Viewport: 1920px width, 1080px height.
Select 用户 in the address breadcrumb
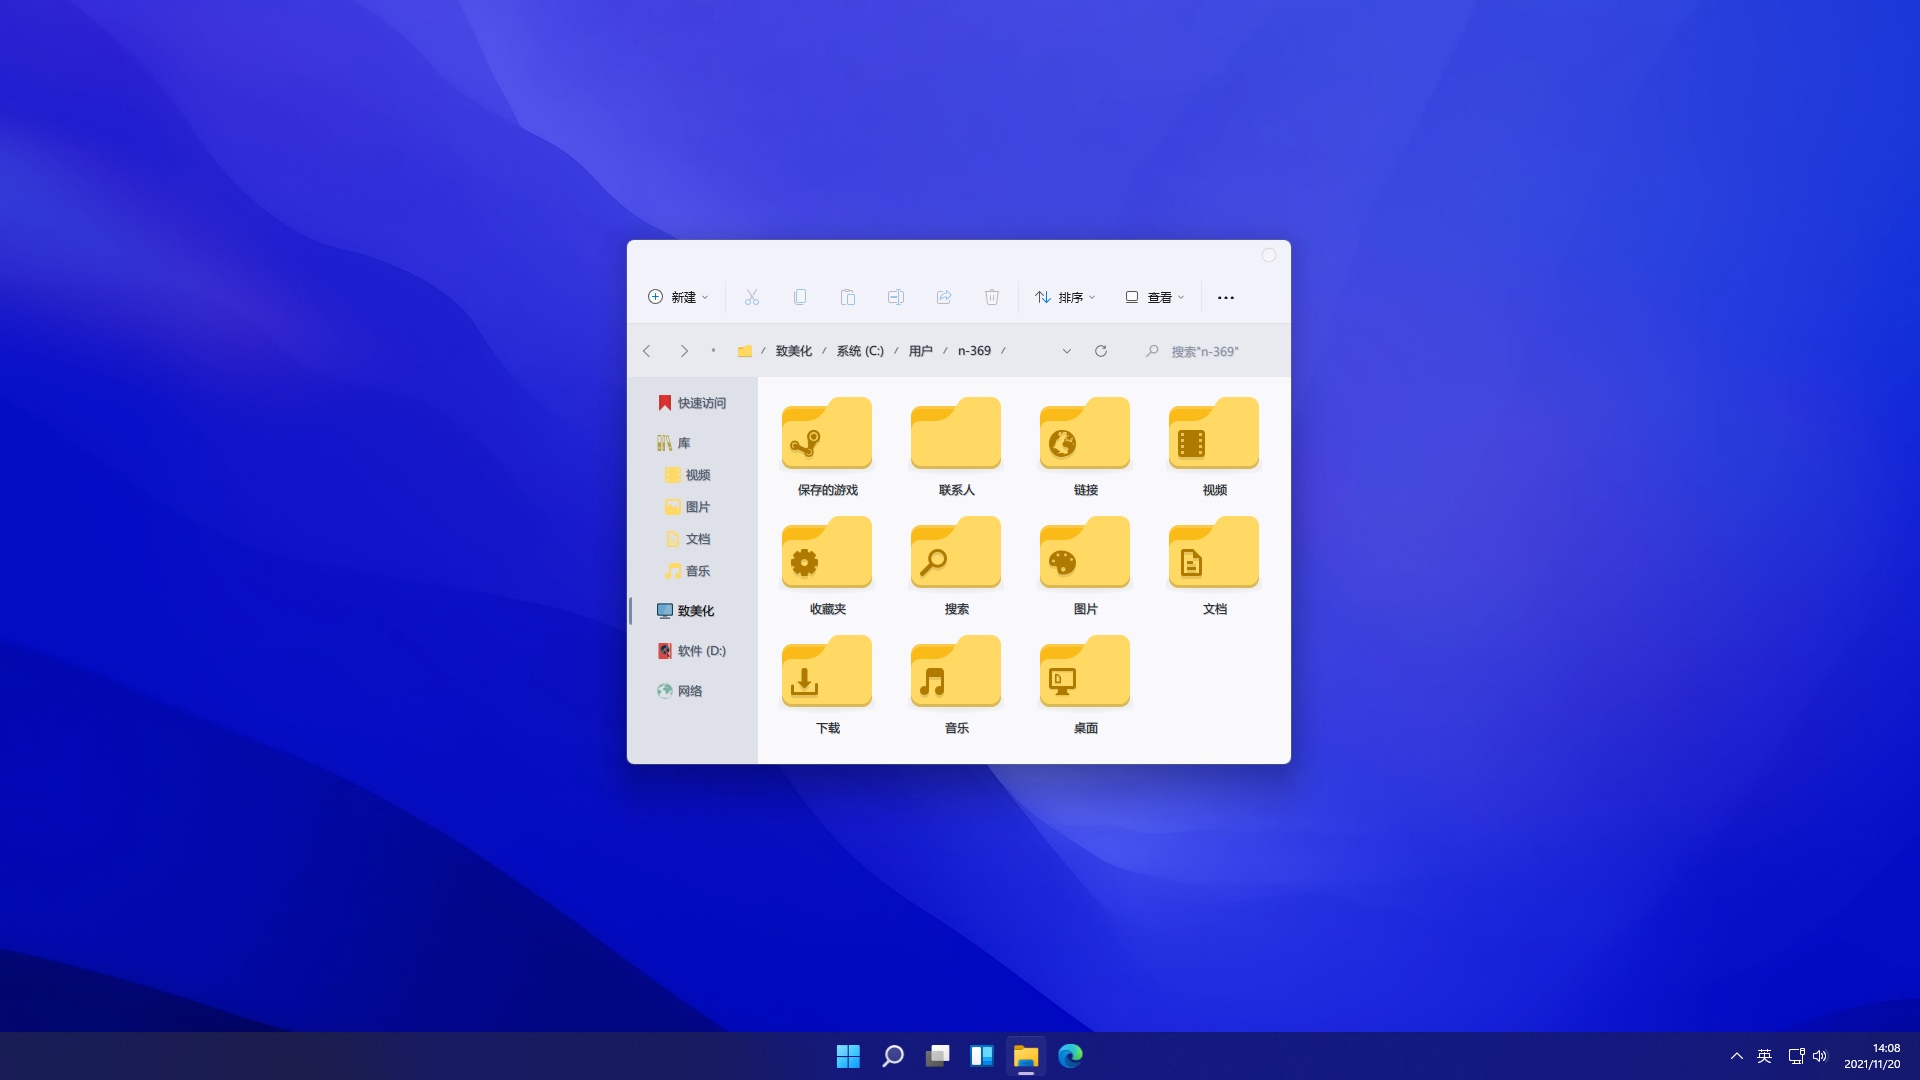point(921,351)
